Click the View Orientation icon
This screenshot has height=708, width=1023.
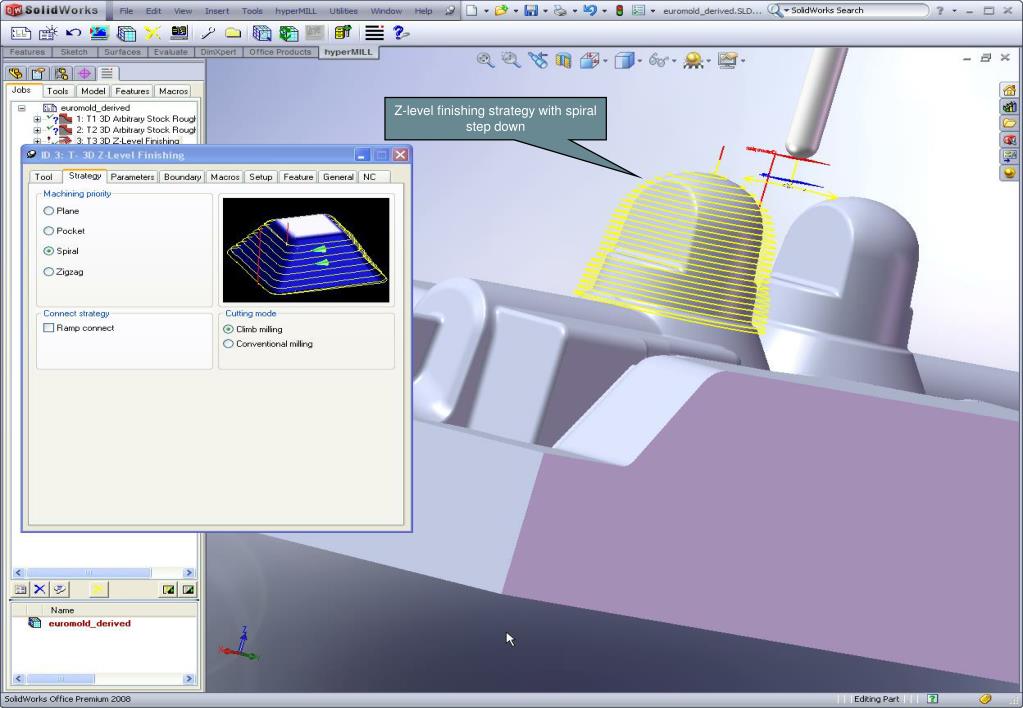click(590, 61)
